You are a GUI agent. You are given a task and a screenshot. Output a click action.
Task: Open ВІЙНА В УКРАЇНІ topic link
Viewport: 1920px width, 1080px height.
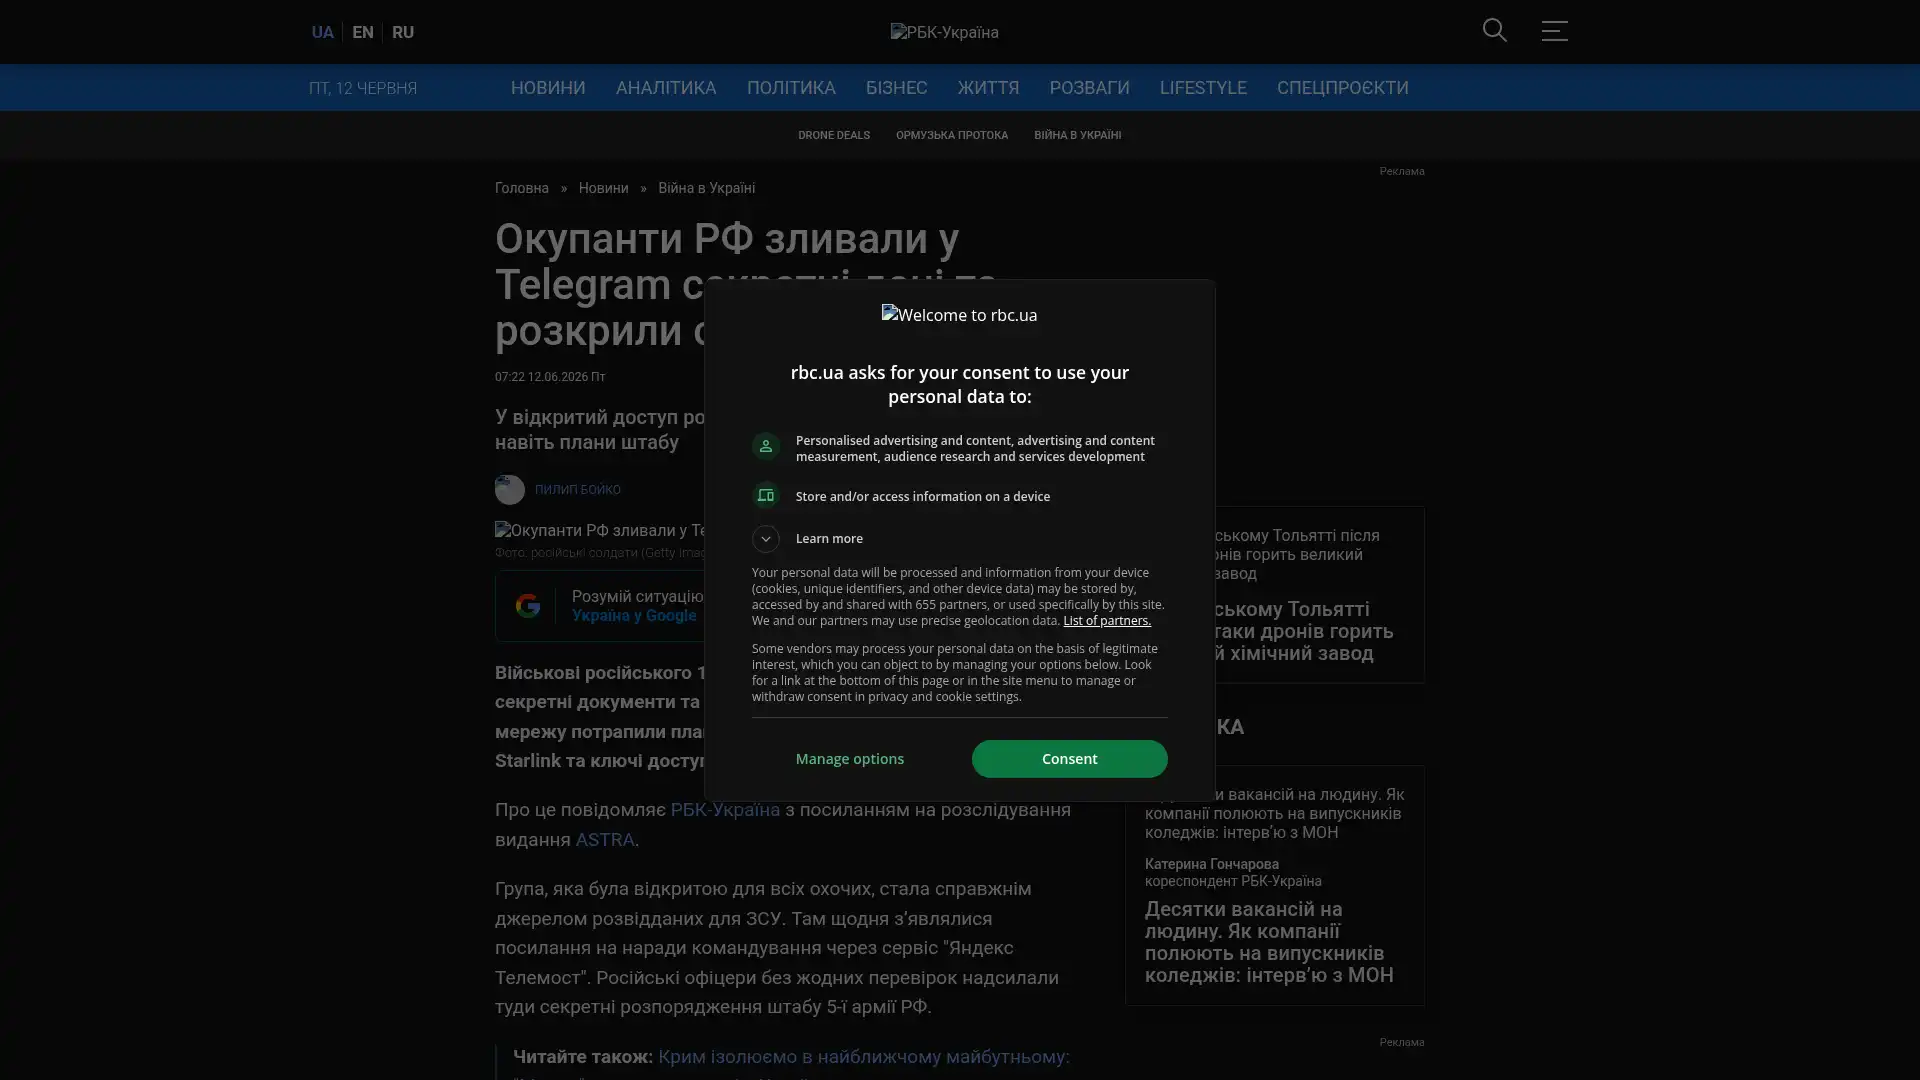[1077, 135]
